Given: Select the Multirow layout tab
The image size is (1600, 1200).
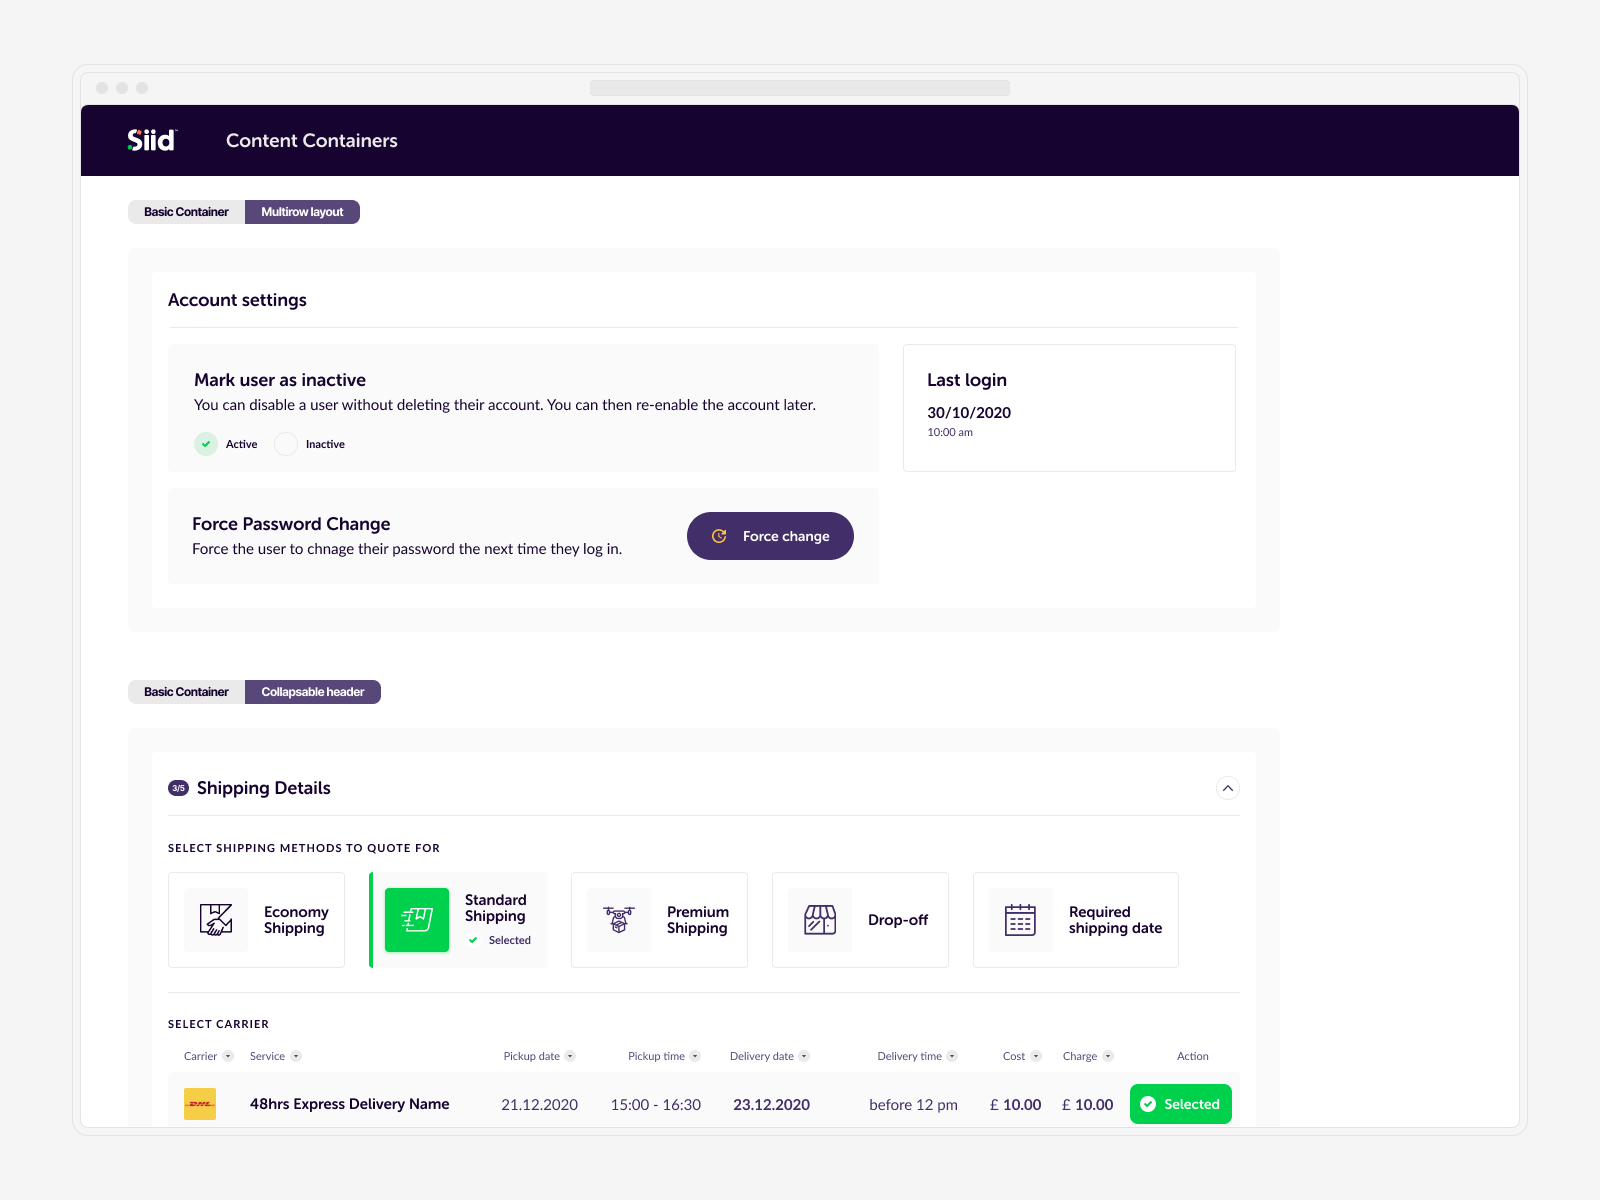Looking at the screenshot, I should (x=302, y=212).
